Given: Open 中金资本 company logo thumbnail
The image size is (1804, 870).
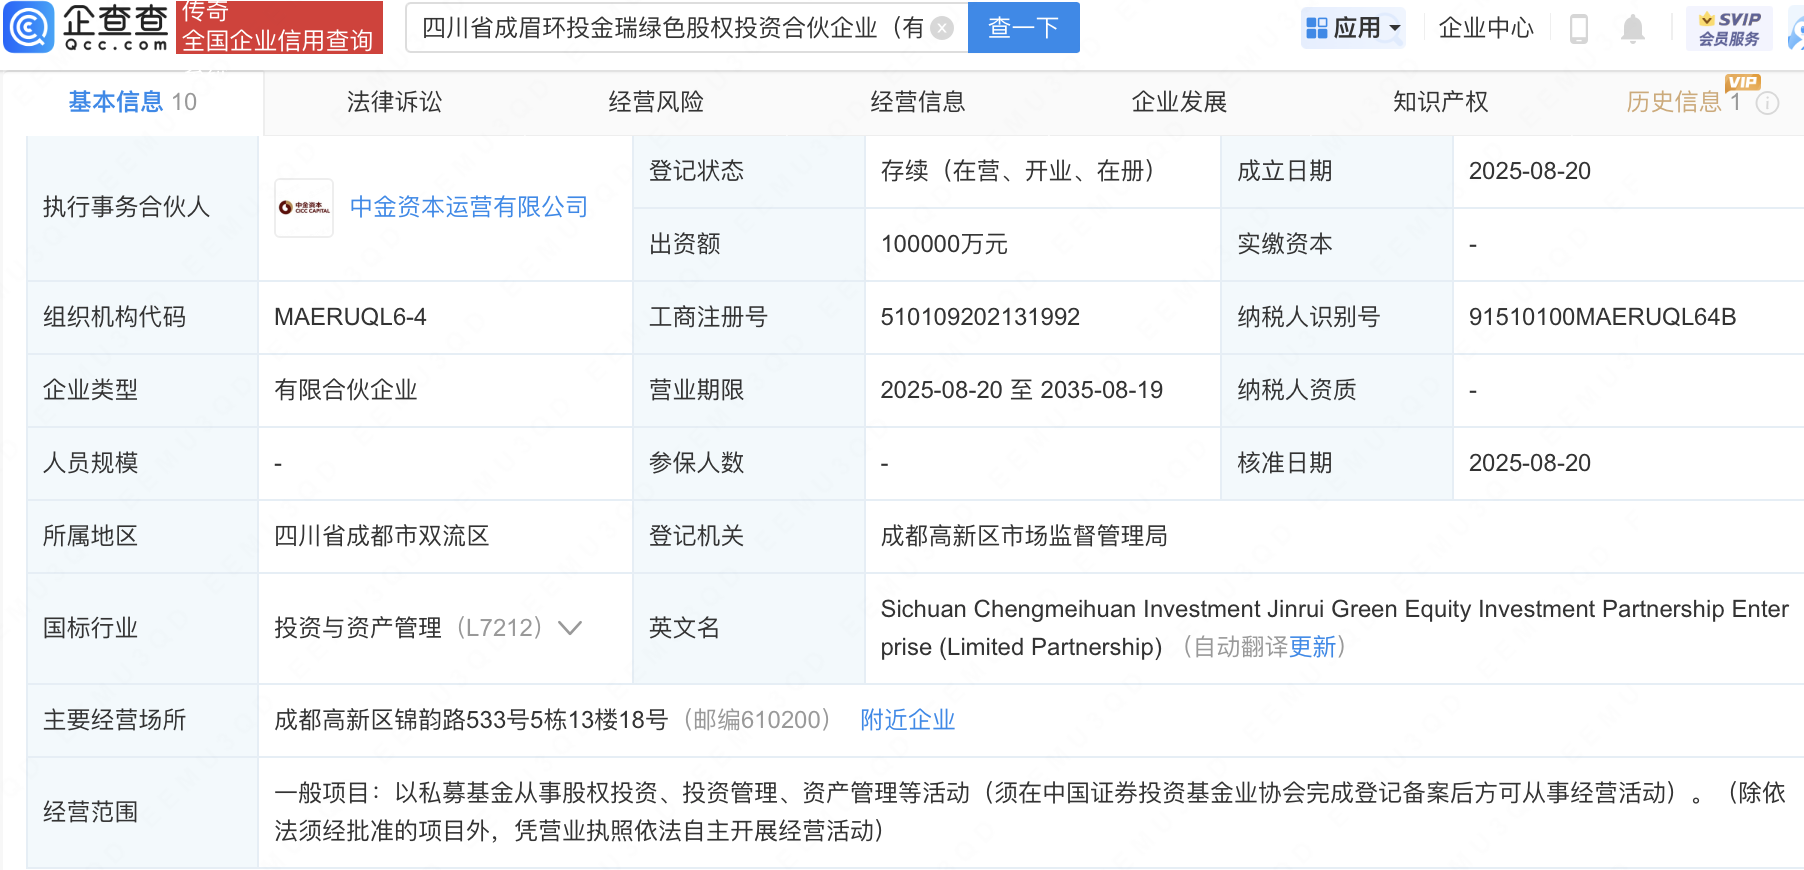Looking at the screenshot, I should pyautogui.click(x=304, y=208).
